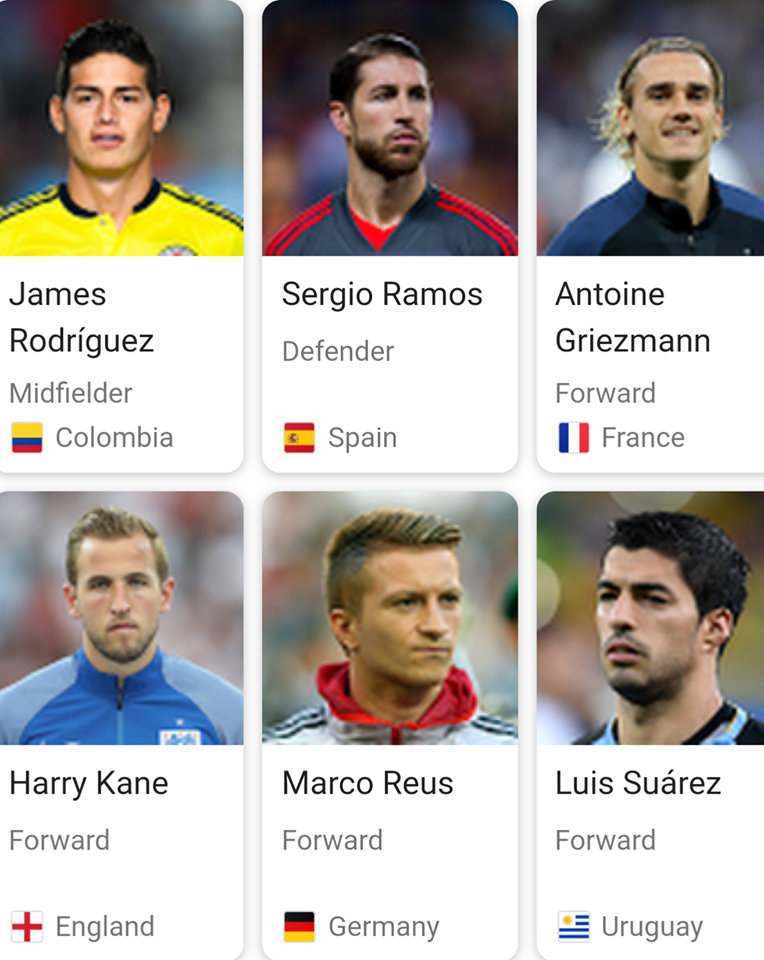Click the Uruguay flag icon

574,926
